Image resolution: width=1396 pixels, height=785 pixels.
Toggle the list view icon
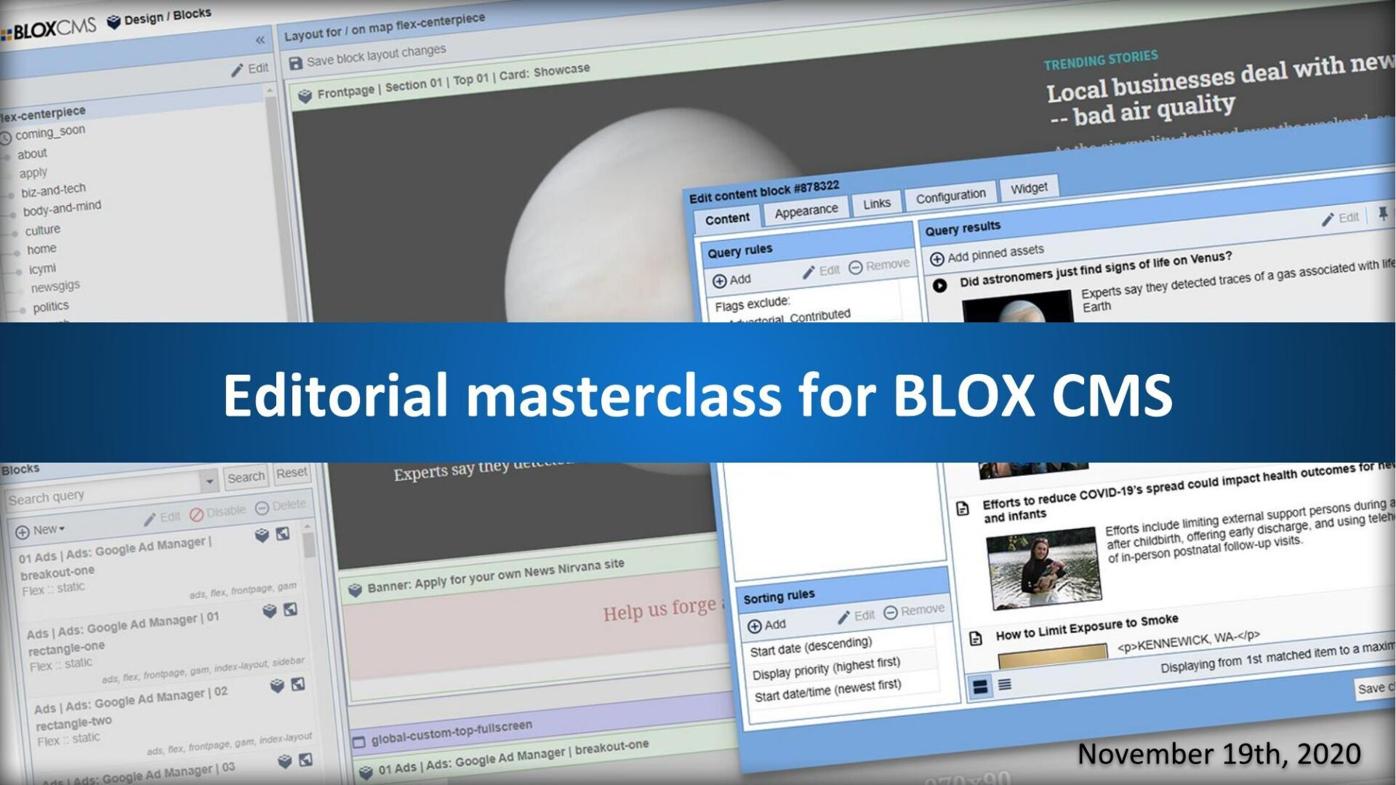(1005, 685)
